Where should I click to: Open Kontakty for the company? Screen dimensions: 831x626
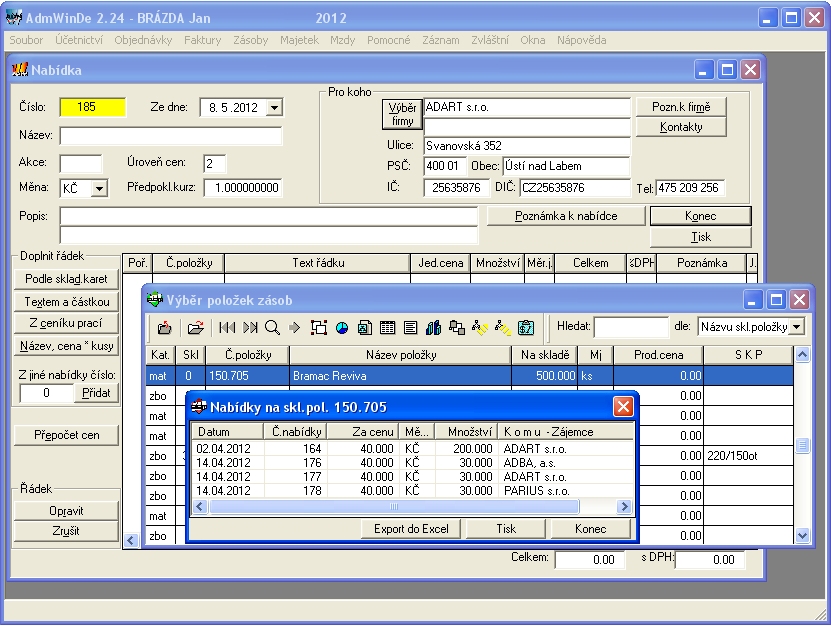pos(681,127)
